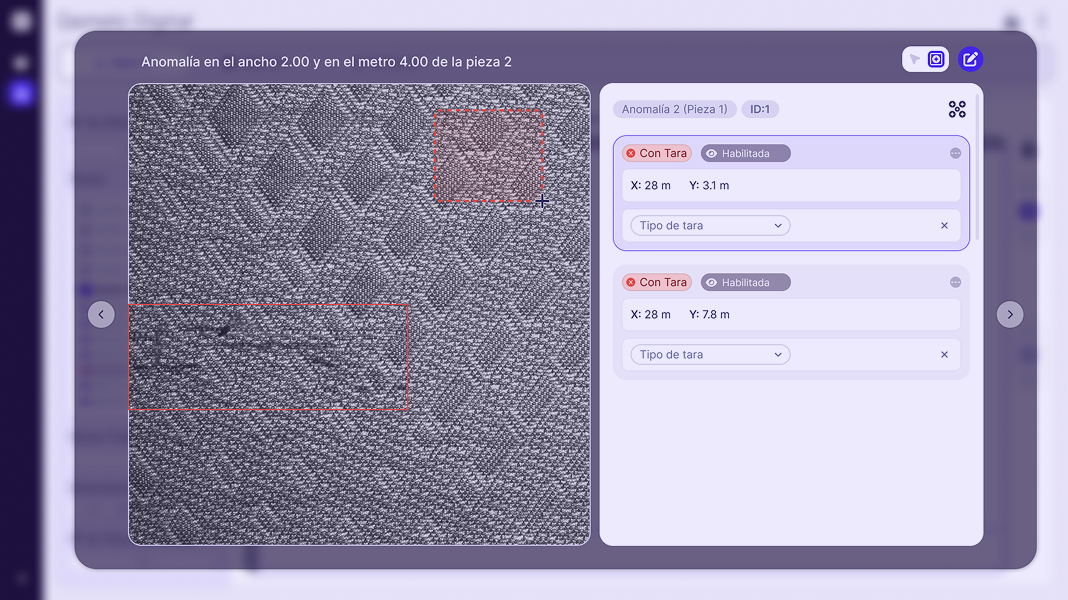The height and width of the screenshot is (600, 1068).
Task: Clear Tipo de tara in second card
Action: (x=944, y=355)
